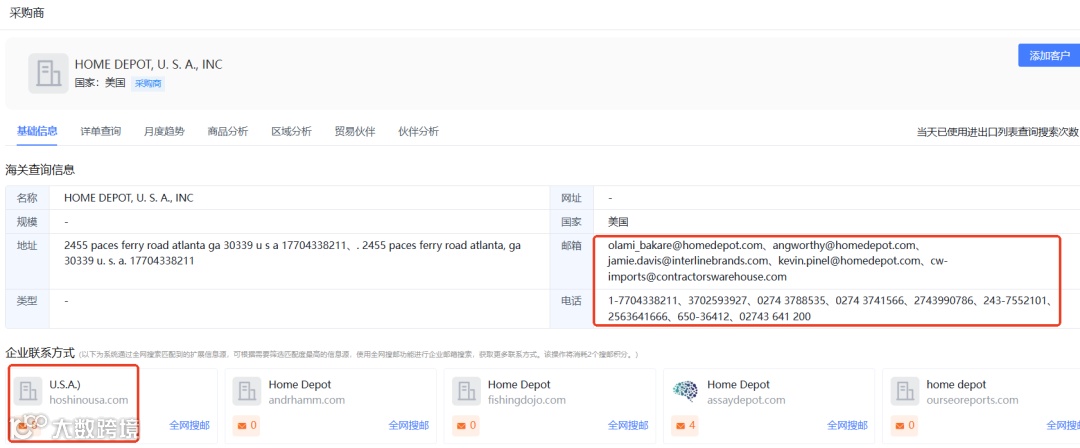Click the 国家 value 美国 in table
Screen dimensions: 1080x448
(618, 222)
